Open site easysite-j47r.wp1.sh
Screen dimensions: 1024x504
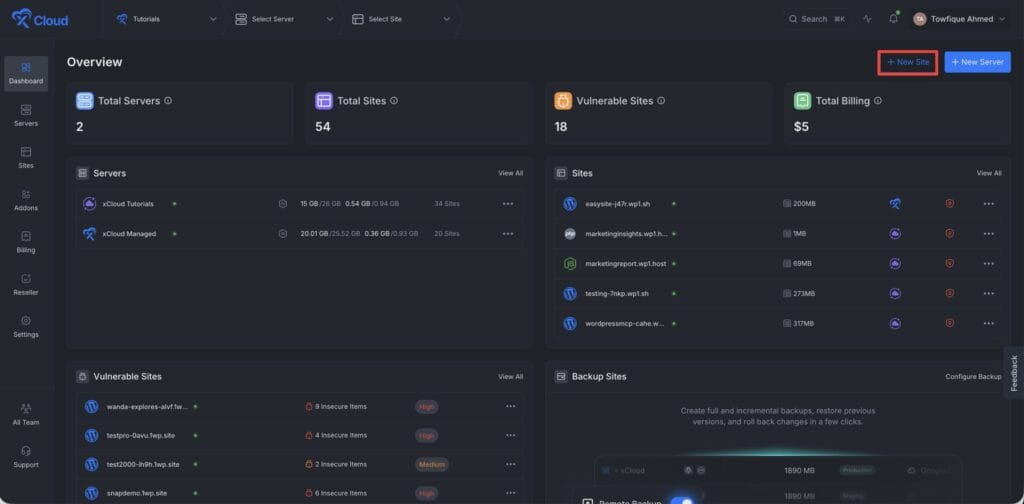(617, 204)
